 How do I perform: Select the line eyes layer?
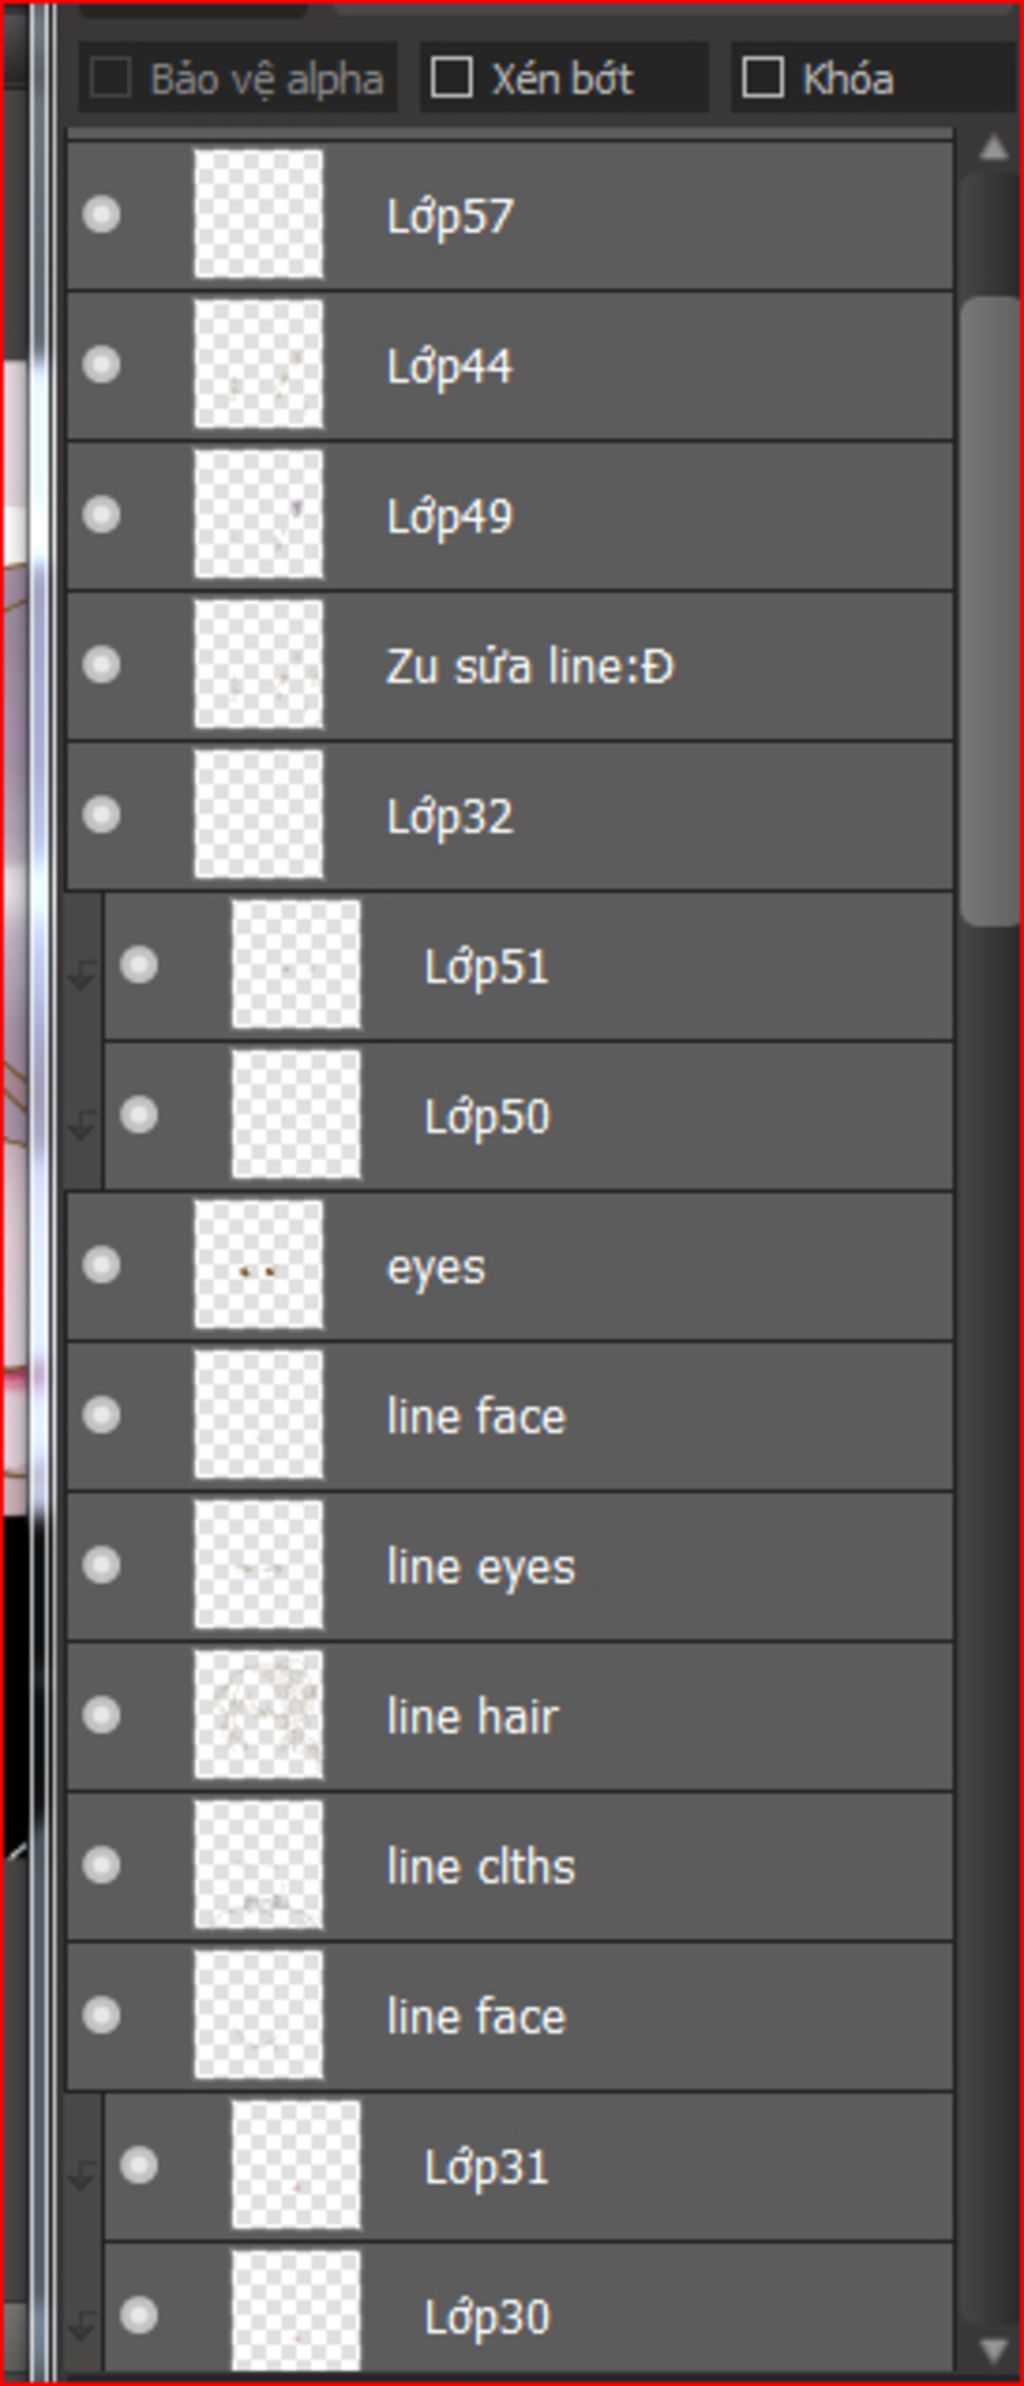(x=481, y=1567)
